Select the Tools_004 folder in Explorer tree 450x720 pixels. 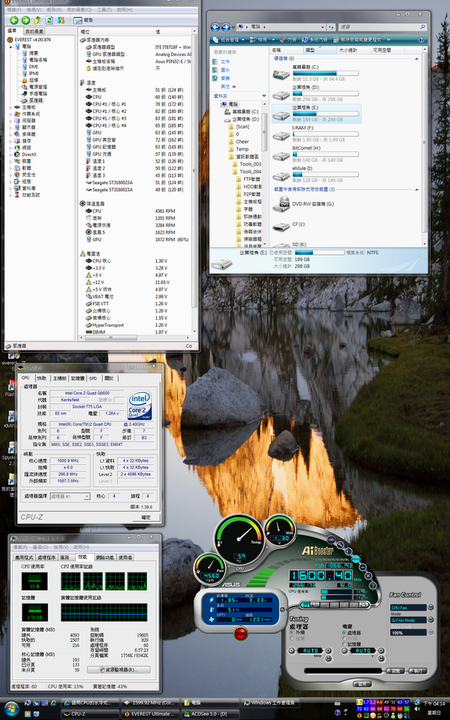[x=246, y=171]
